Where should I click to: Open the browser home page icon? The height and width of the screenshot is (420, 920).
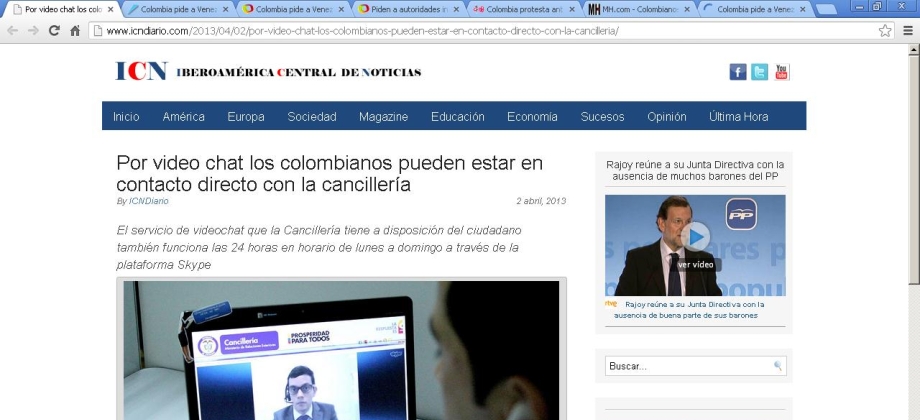(75, 31)
